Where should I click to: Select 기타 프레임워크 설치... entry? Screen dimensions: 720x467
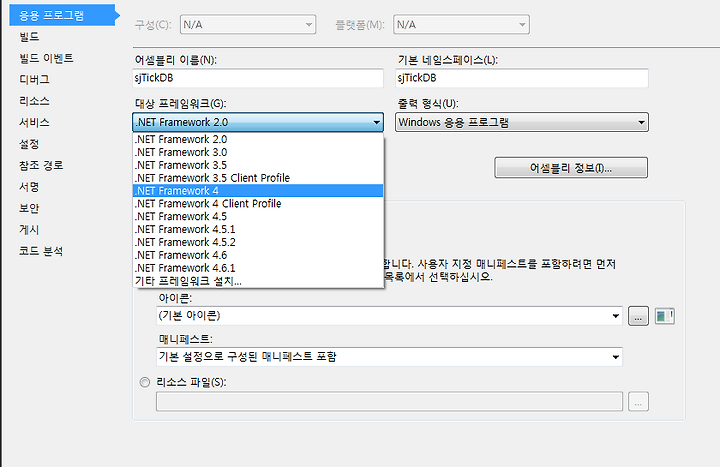pyautogui.click(x=258, y=281)
